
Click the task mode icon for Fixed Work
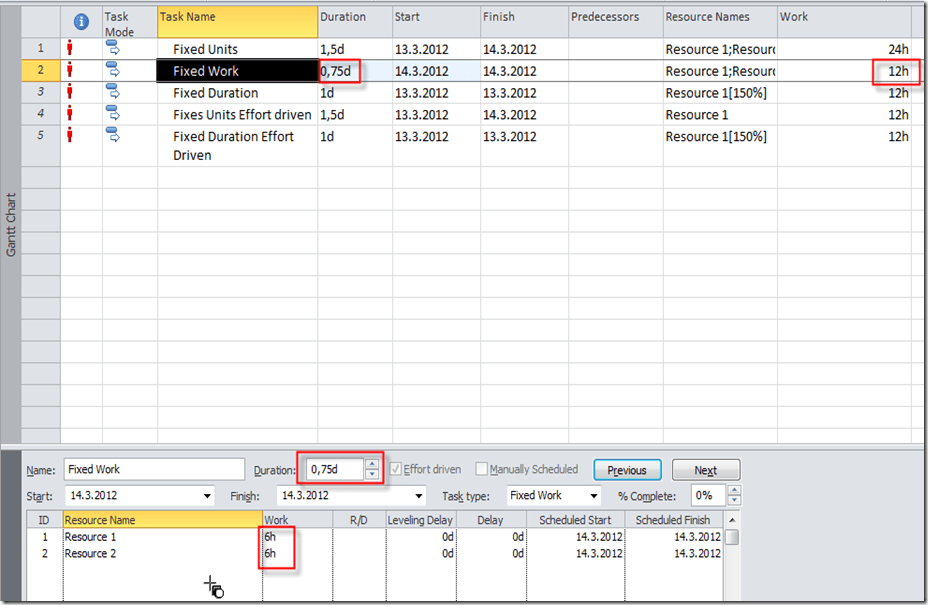click(113, 70)
